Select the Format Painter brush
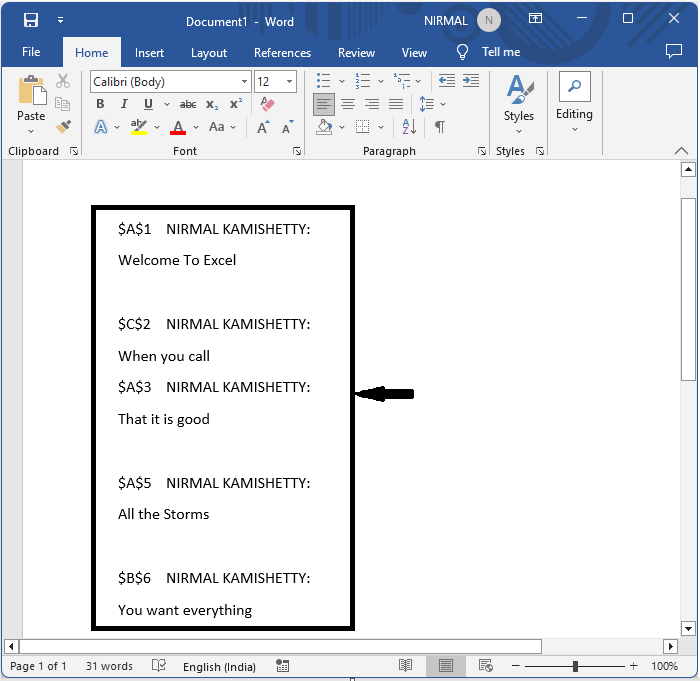The height and width of the screenshot is (681, 700). (x=63, y=127)
